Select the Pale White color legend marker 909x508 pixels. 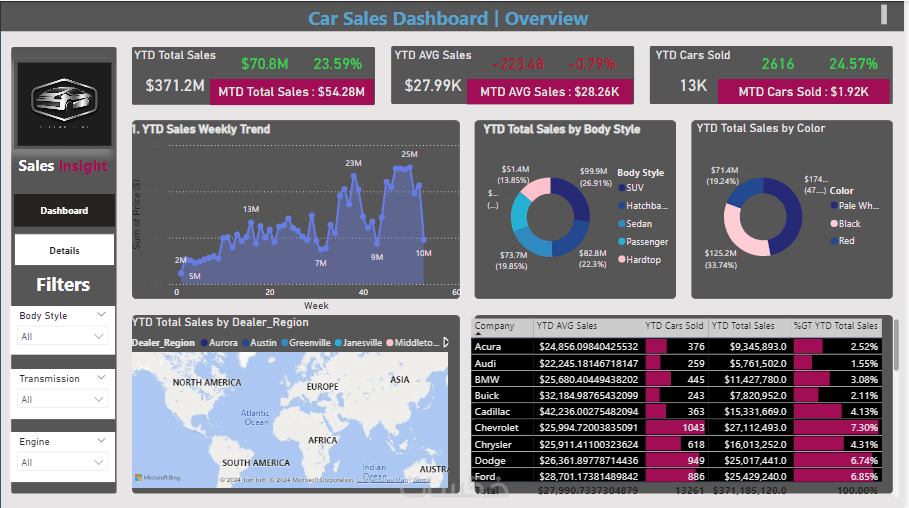pyautogui.click(x=834, y=205)
